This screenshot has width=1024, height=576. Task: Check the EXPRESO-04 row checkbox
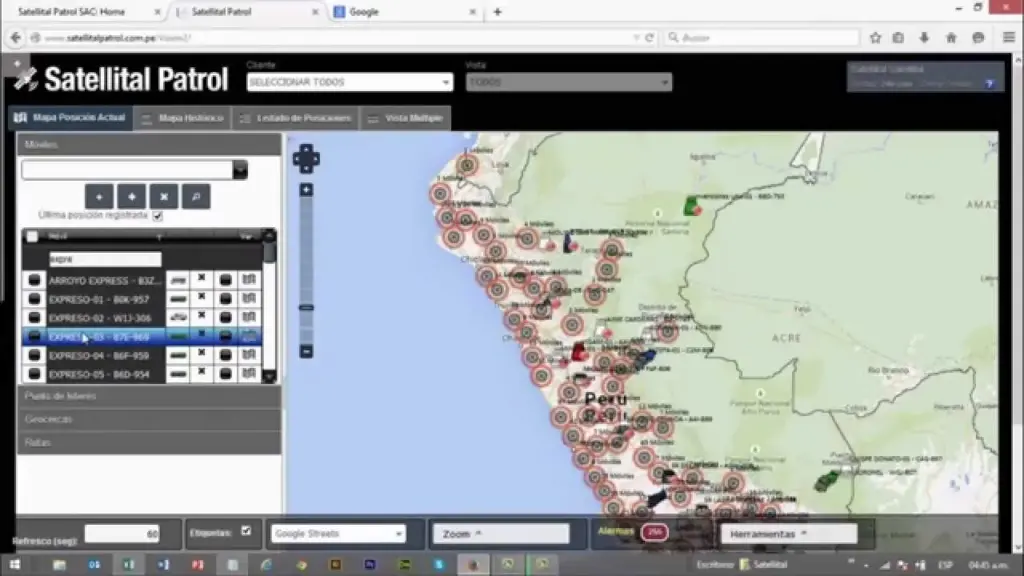[x=34, y=355]
